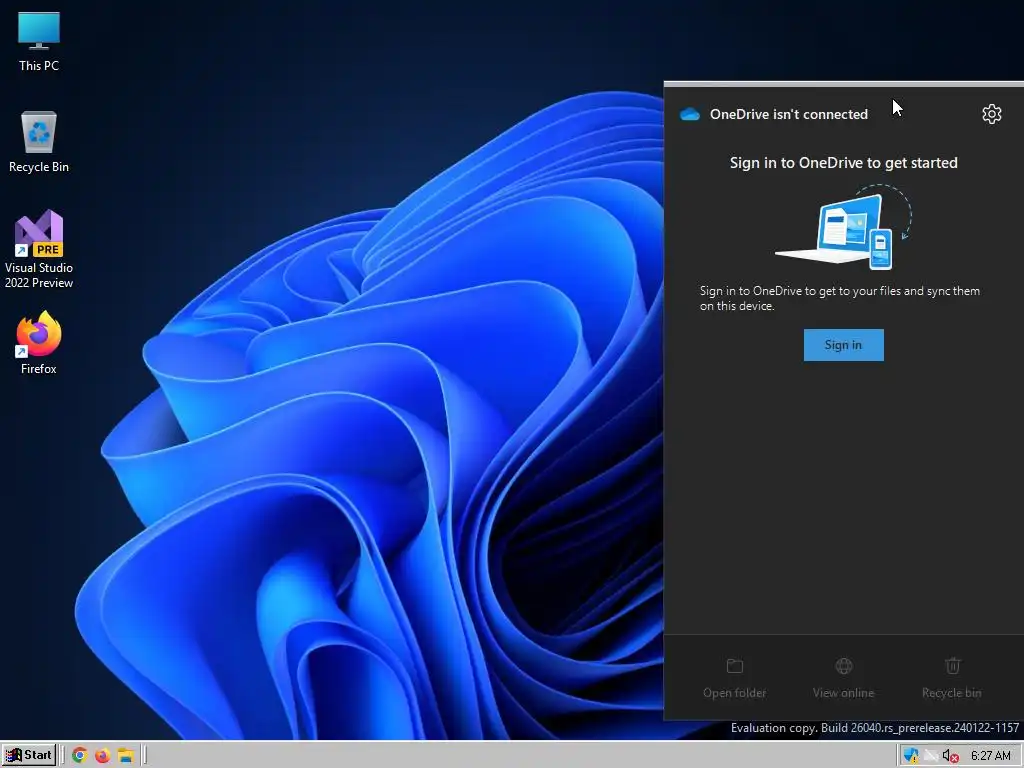Click Recycle bin in OneDrive panel
Screen dimensions: 1024x768
[952, 679]
